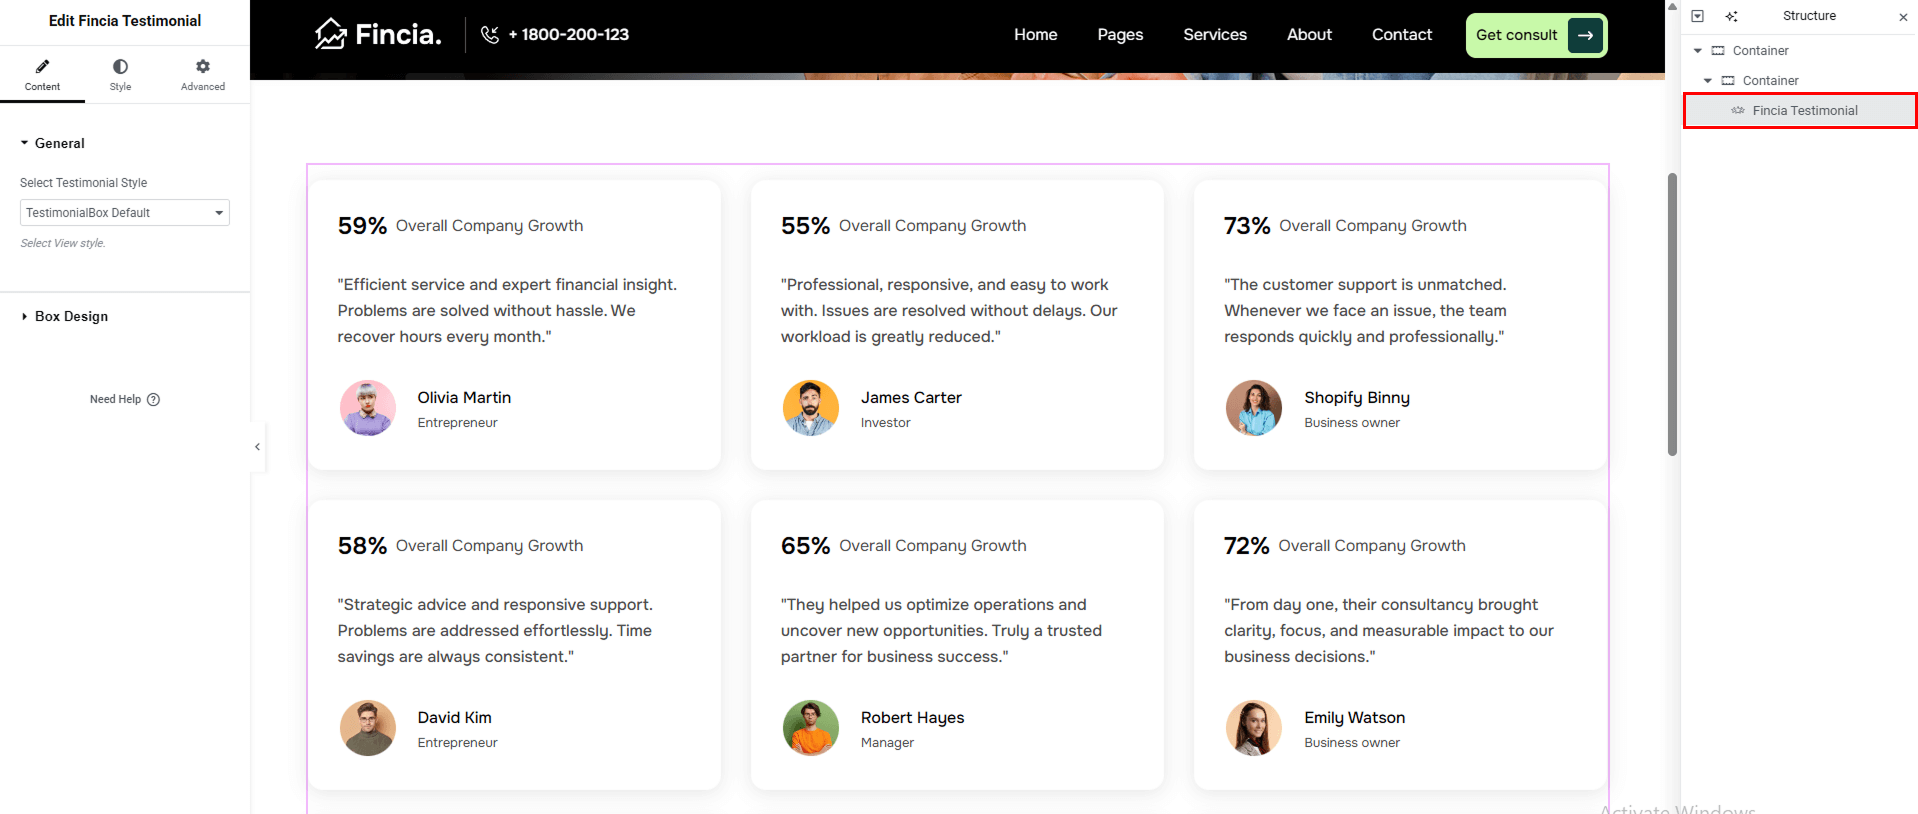Click the AI sparkle icon in Structure panel
This screenshot has height=814, width=1918.
[x=1731, y=16]
